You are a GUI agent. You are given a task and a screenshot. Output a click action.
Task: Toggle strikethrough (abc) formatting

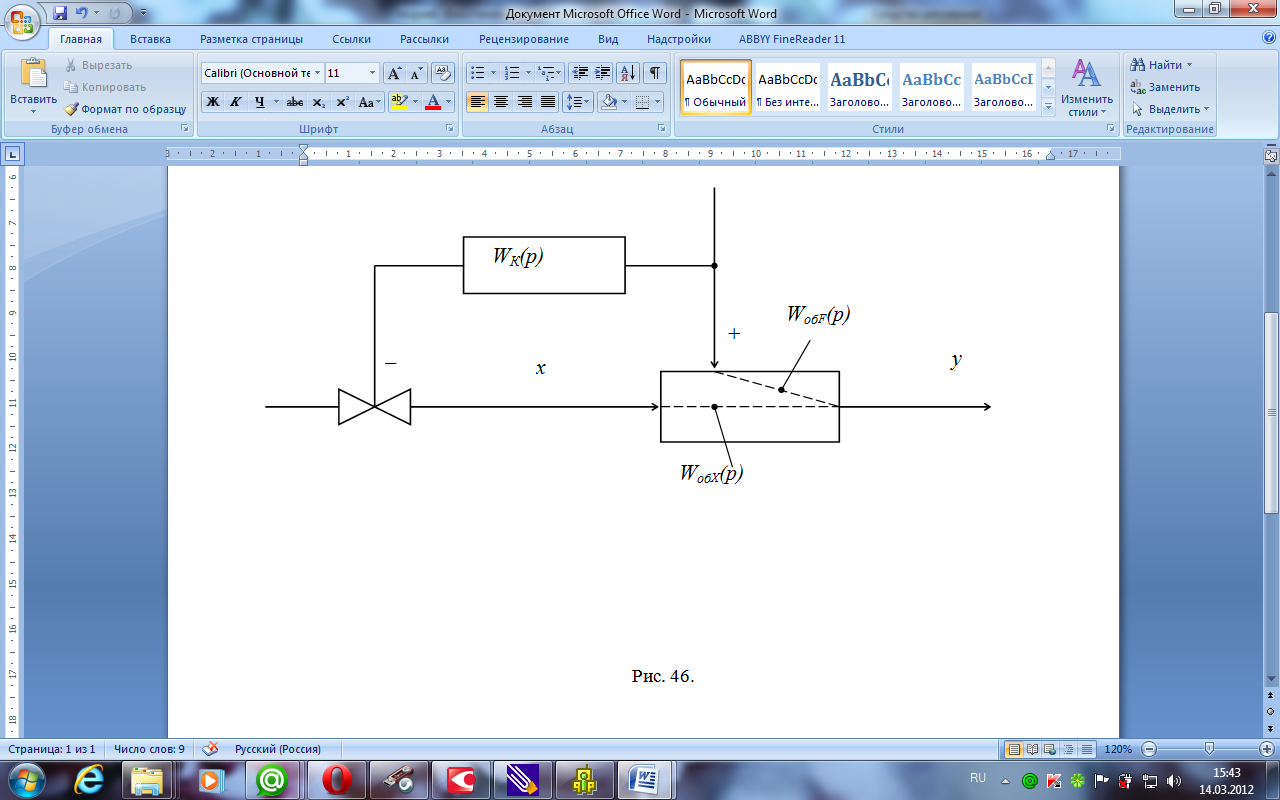pyautogui.click(x=295, y=102)
